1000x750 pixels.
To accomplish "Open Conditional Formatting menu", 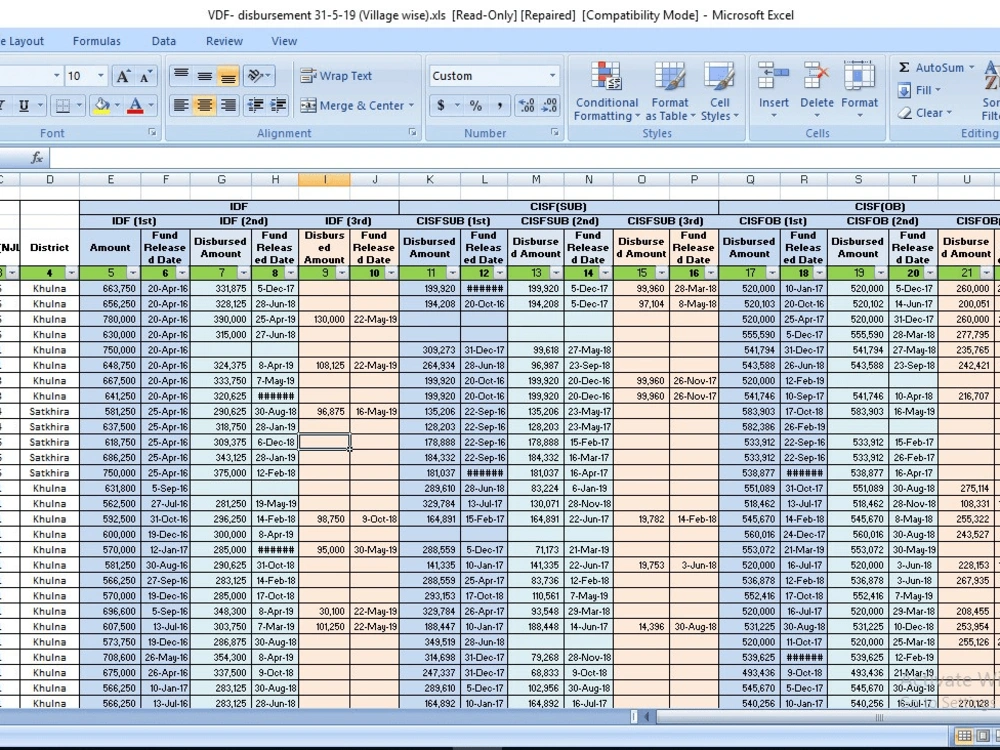I will pos(607,91).
